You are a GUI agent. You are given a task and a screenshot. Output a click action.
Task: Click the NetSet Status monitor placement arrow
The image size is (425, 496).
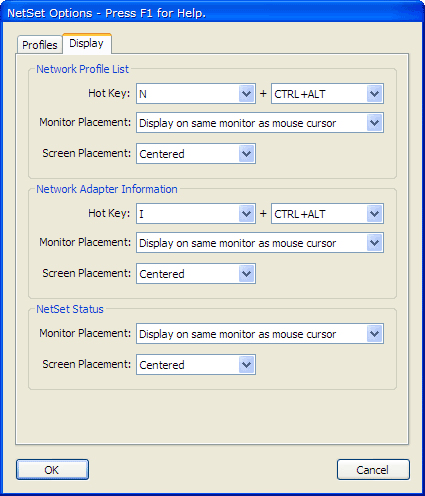374,334
